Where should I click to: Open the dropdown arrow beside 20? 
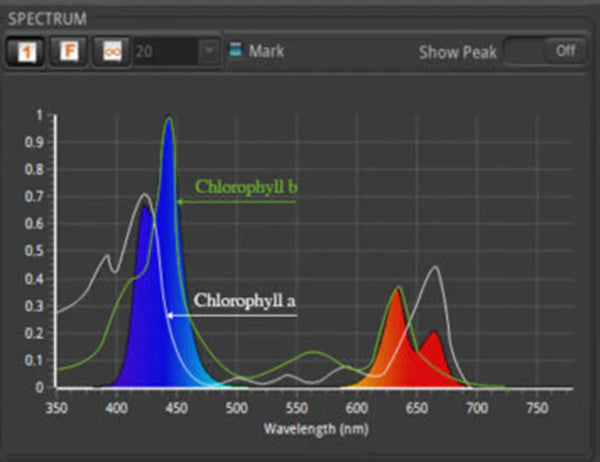[x=208, y=51]
